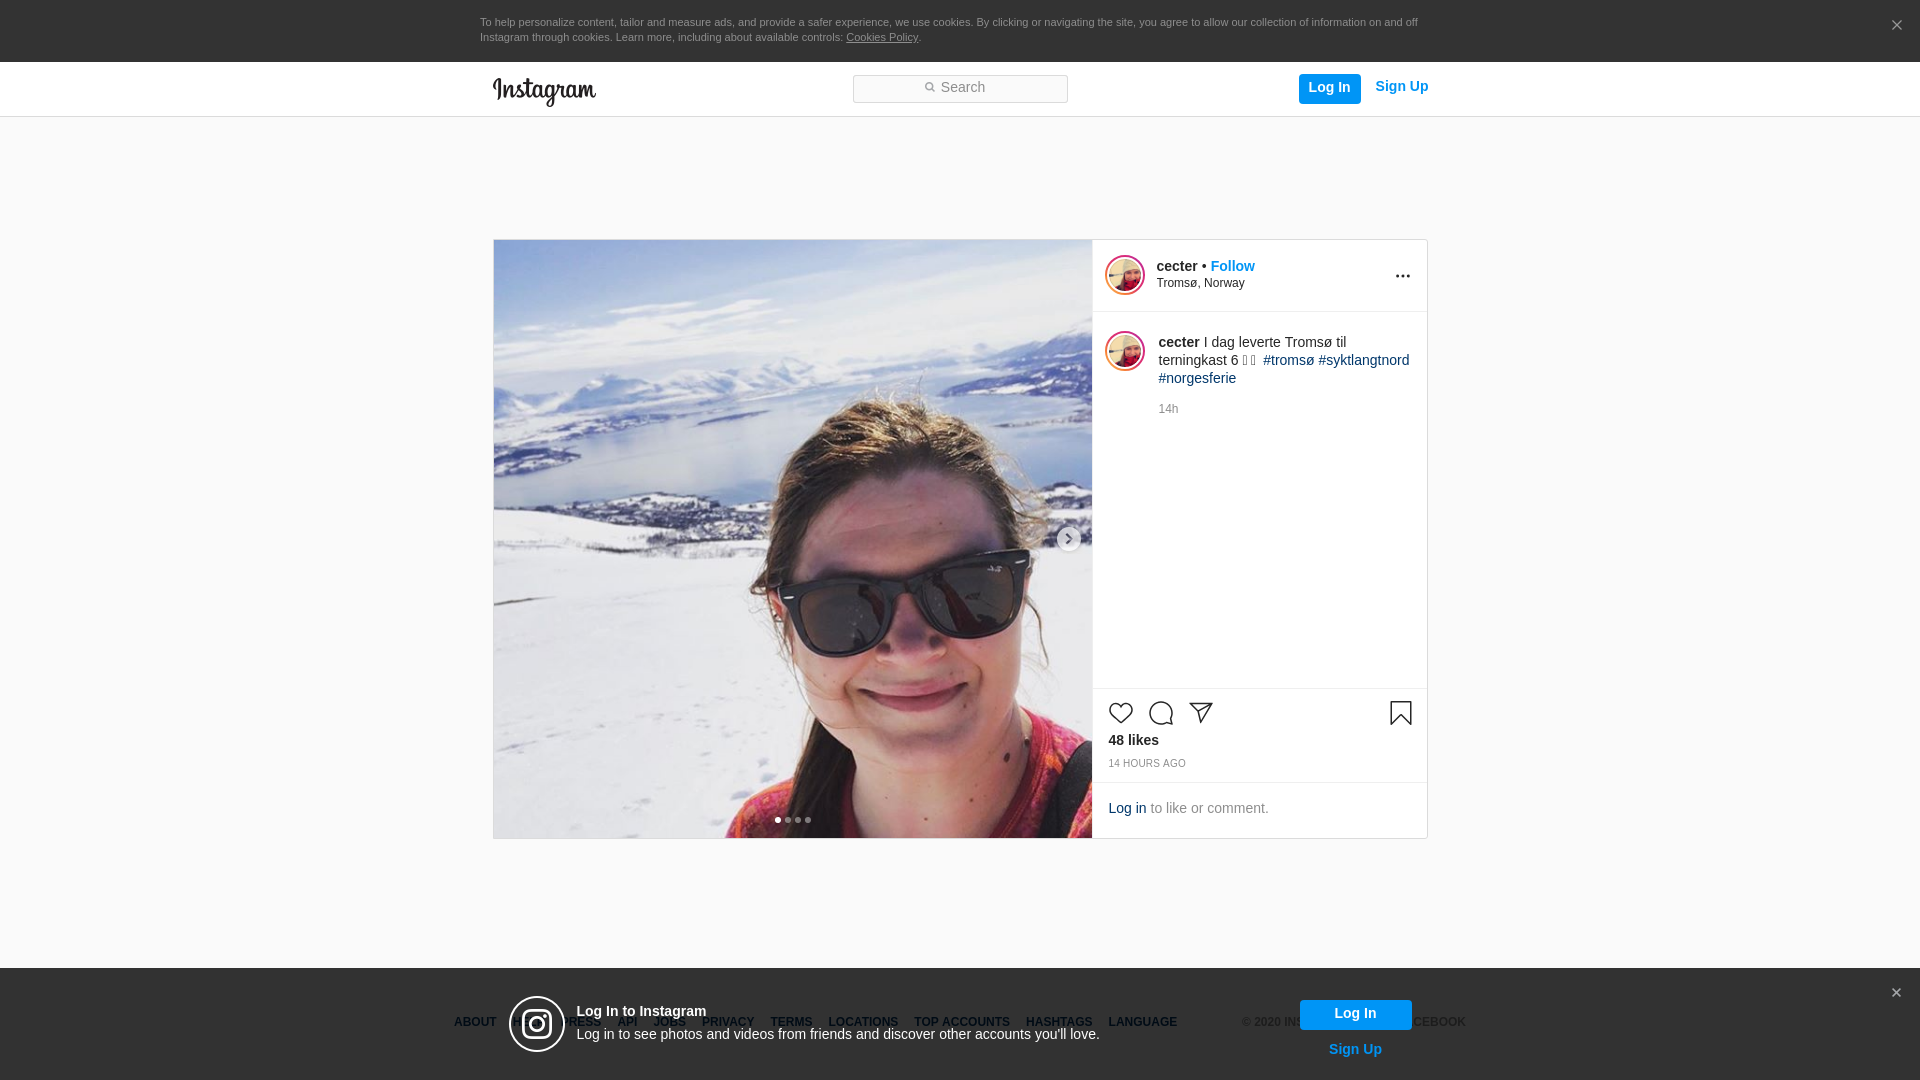
Task: Open the three-dot more options menu
Action: (1402, 276)
